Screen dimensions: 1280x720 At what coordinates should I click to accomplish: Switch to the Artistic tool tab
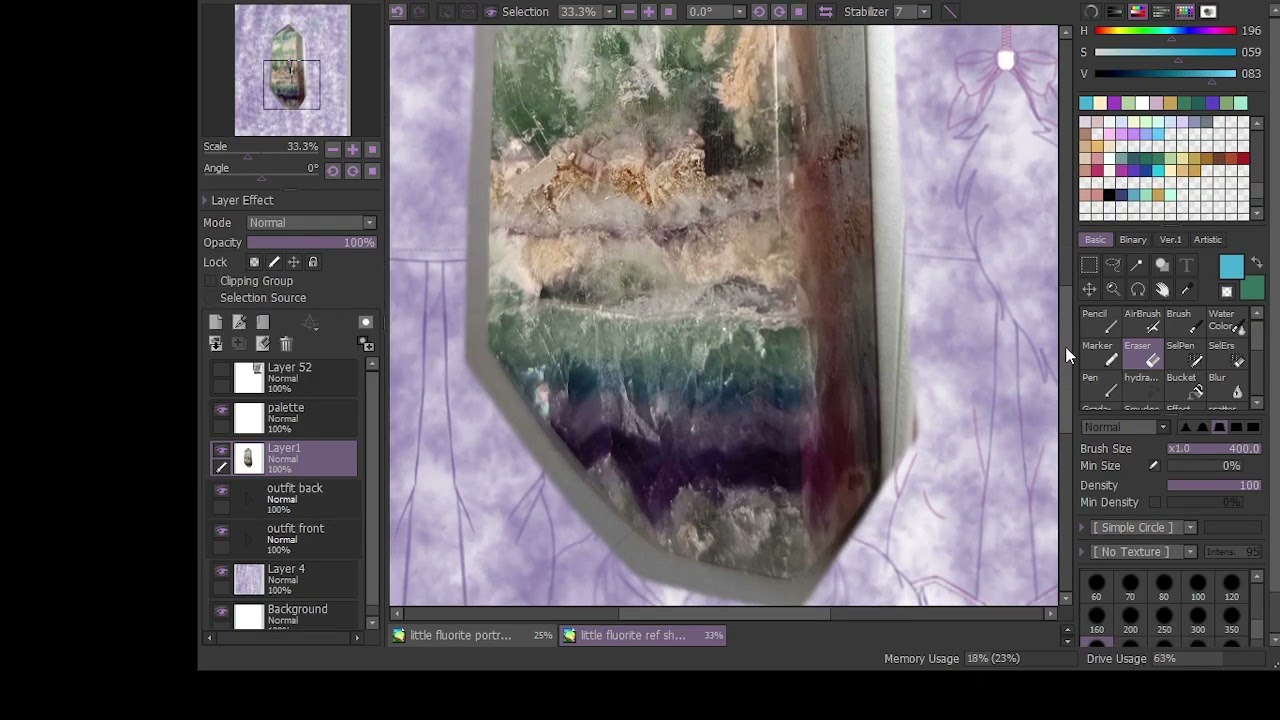point(1207,240)
